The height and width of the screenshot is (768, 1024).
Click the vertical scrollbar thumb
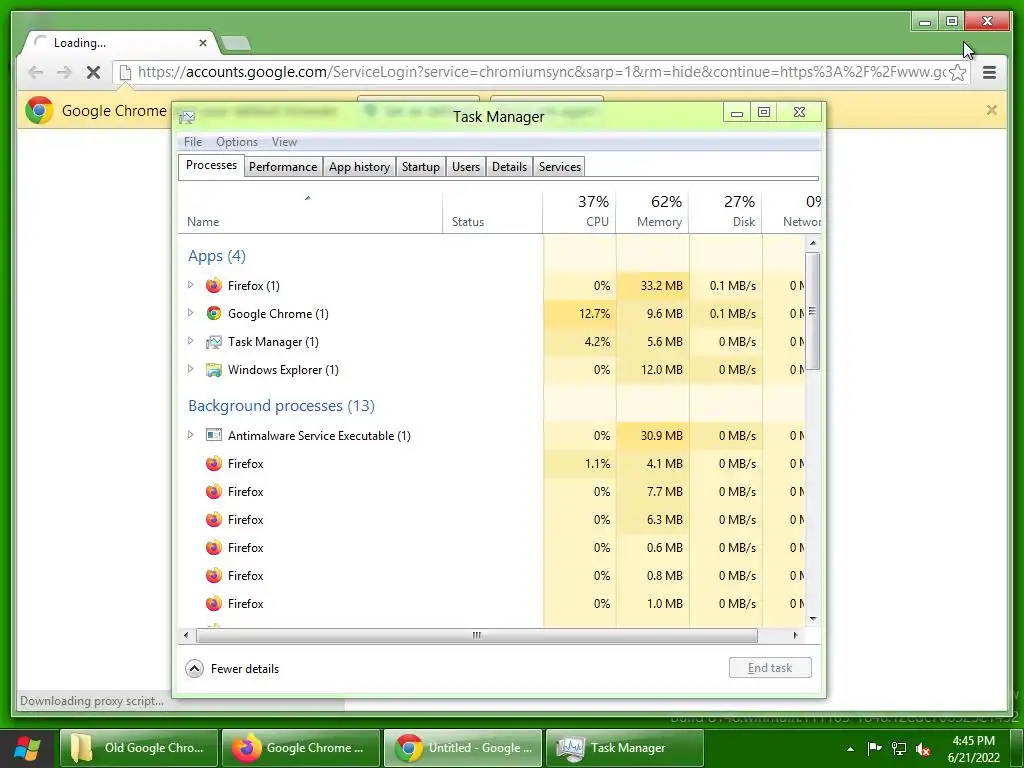[812, 311]
